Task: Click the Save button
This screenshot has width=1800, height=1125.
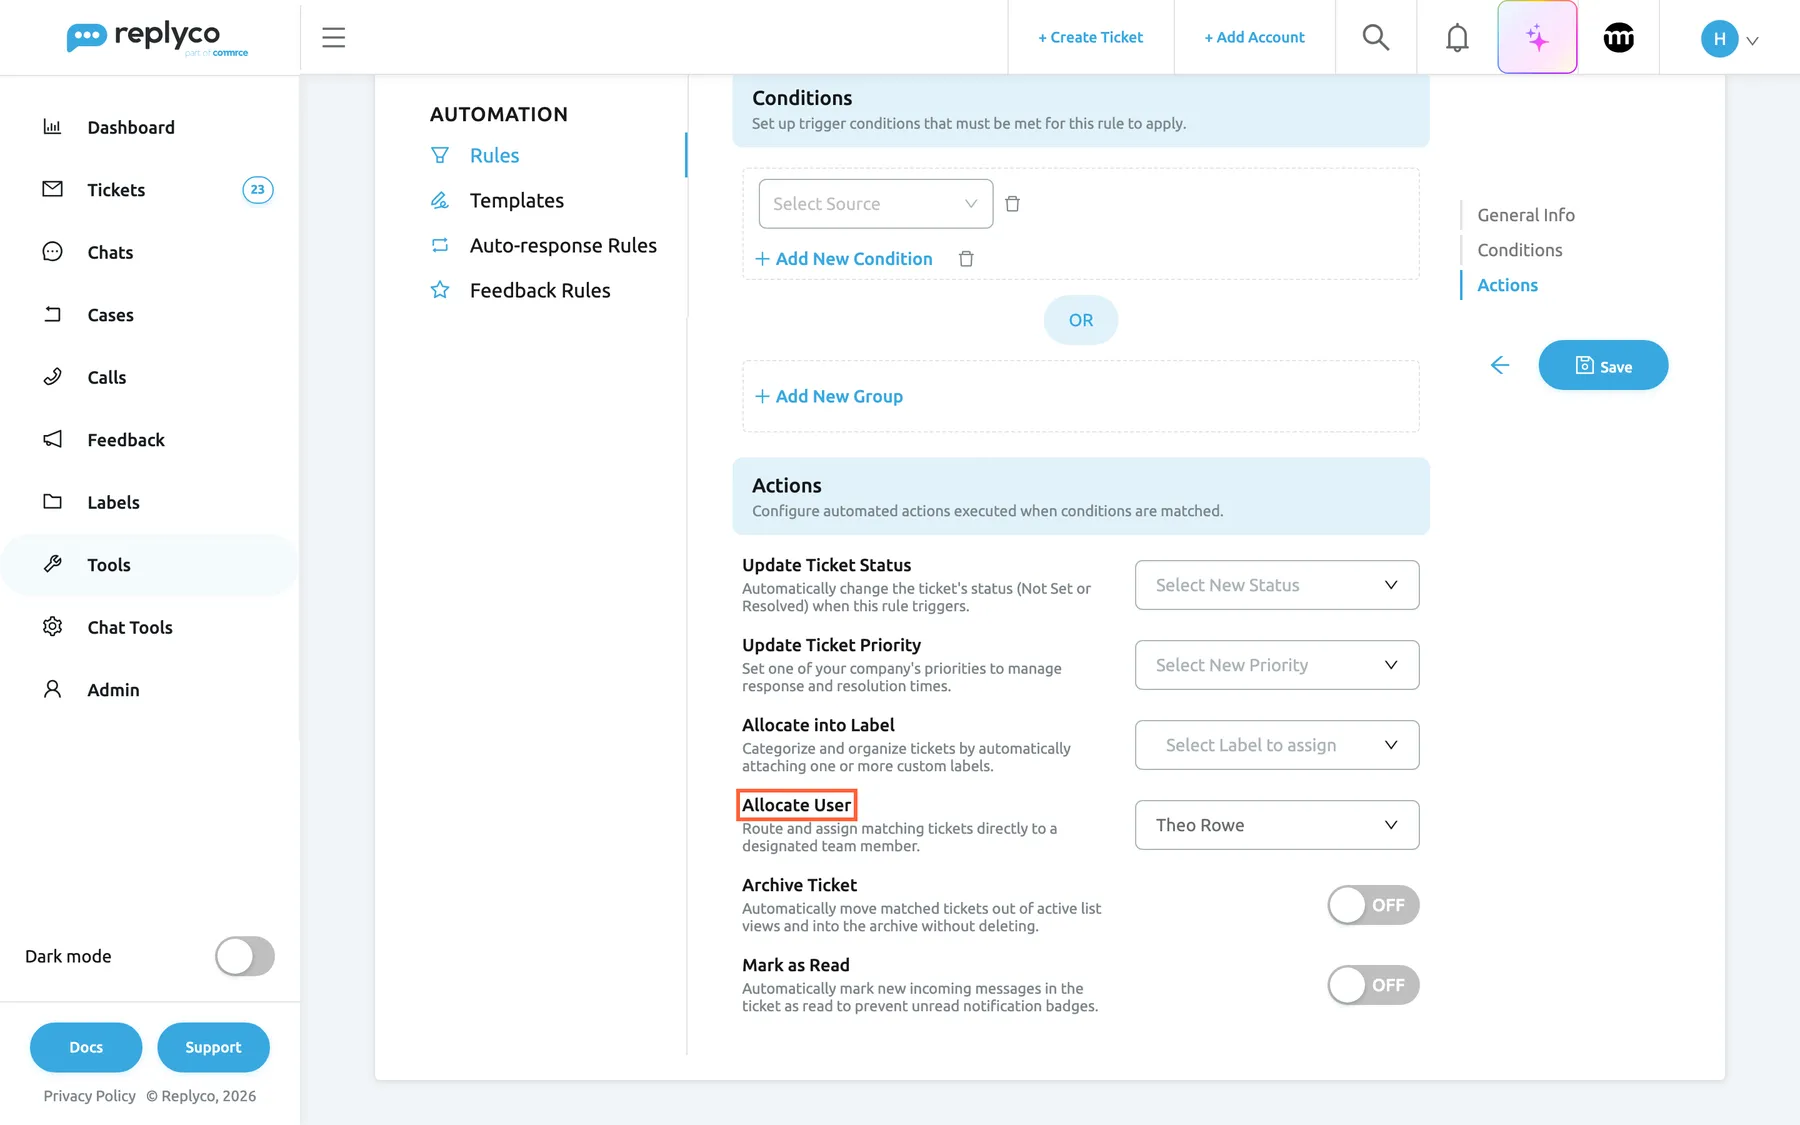Action: pos(1603,365)
